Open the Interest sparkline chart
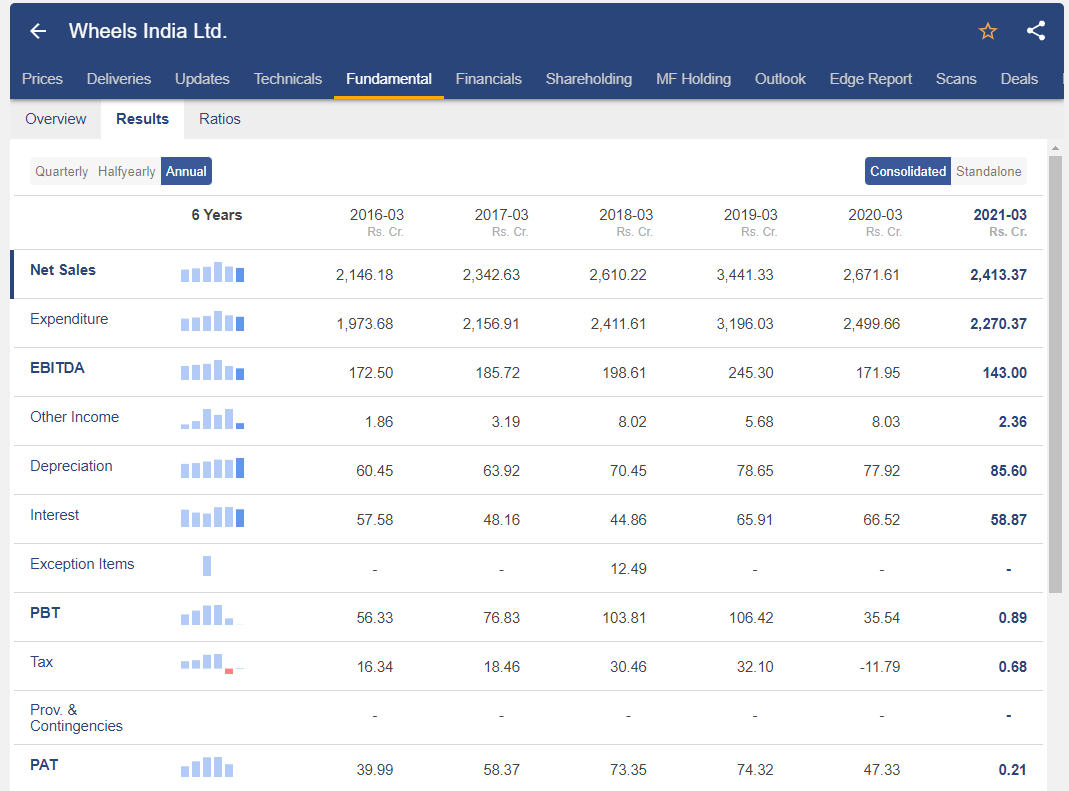Screen dimensions: 1069x791 coord(212,517)
